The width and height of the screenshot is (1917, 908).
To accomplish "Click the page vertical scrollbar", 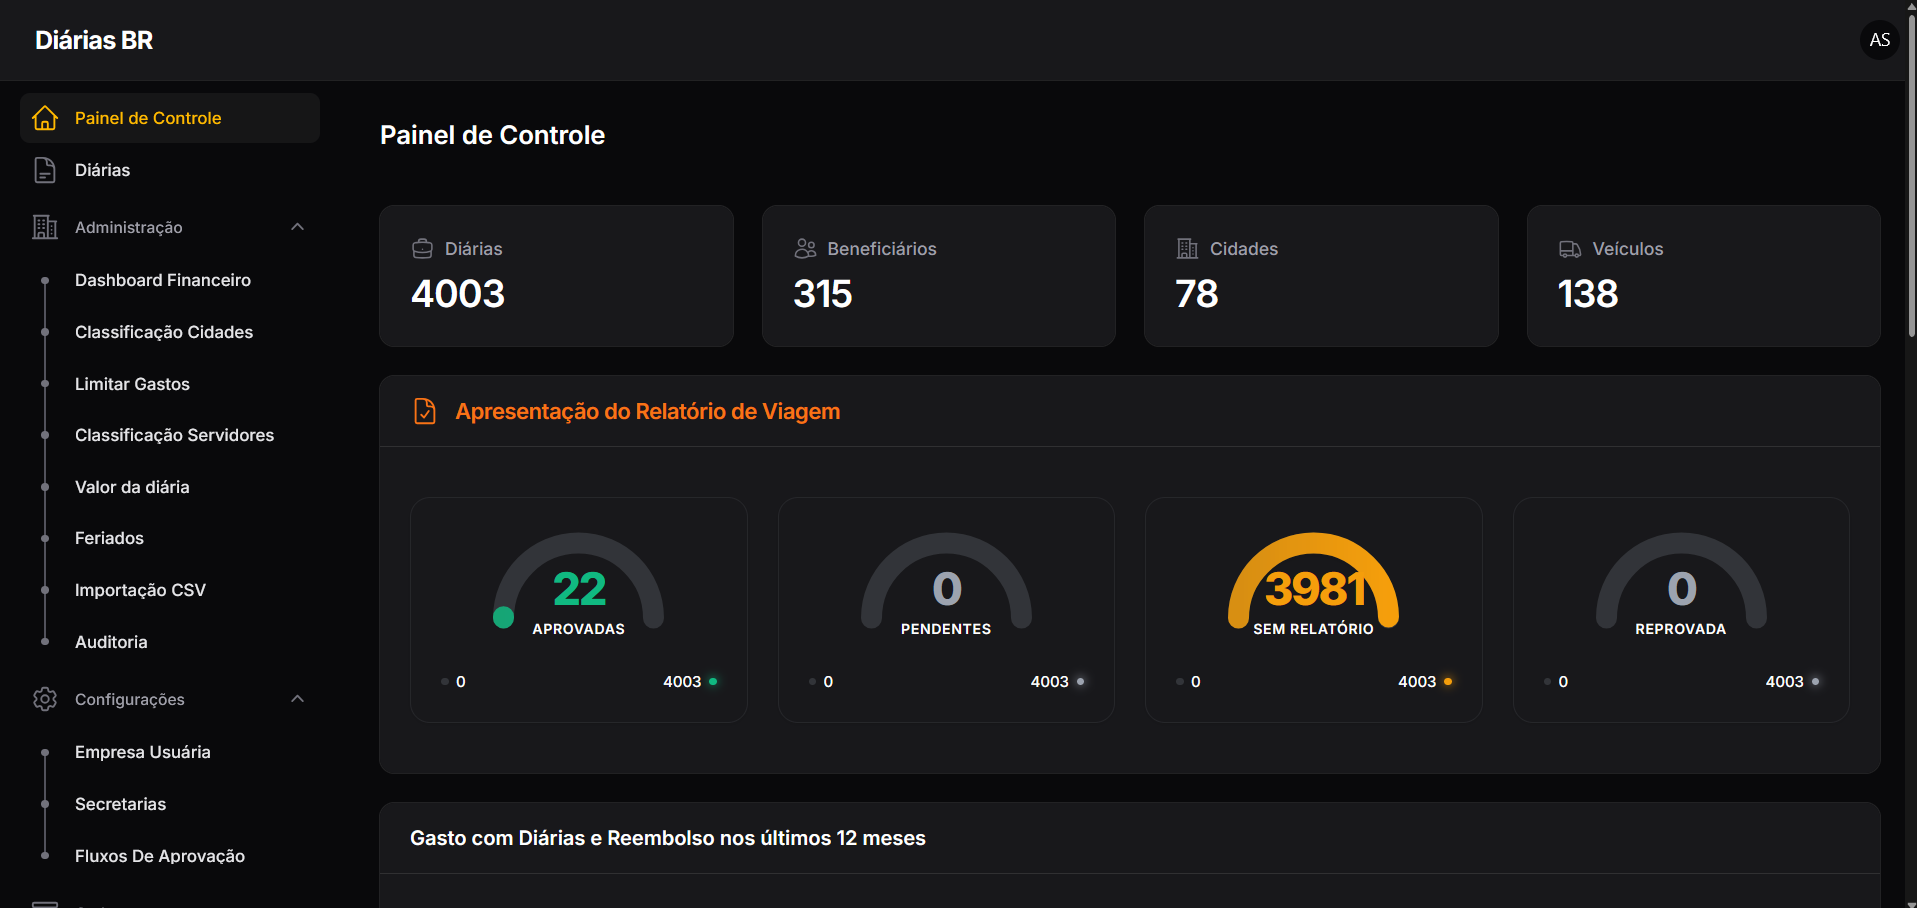I will (1911, 175).
